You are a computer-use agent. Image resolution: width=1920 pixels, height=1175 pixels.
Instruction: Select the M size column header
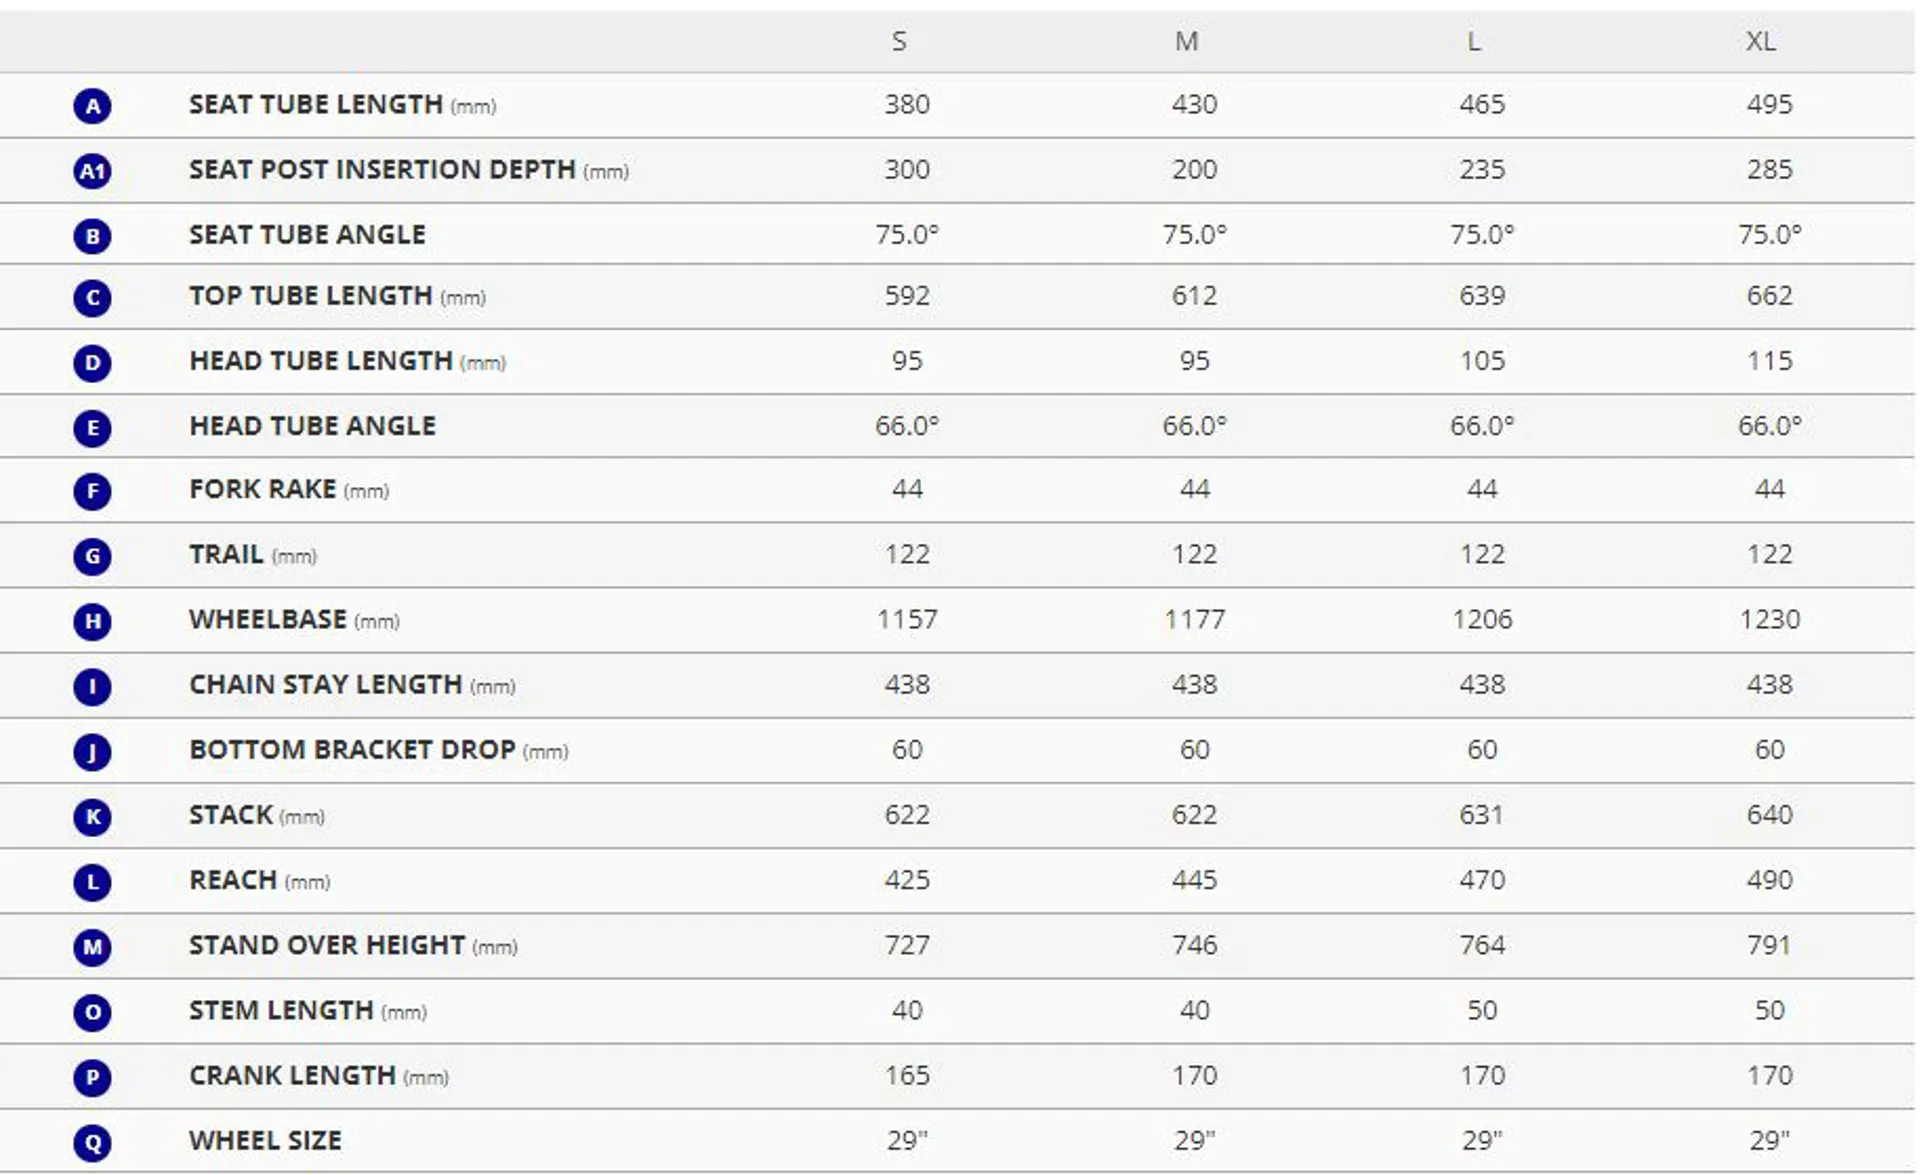(x=1186, y=41)
